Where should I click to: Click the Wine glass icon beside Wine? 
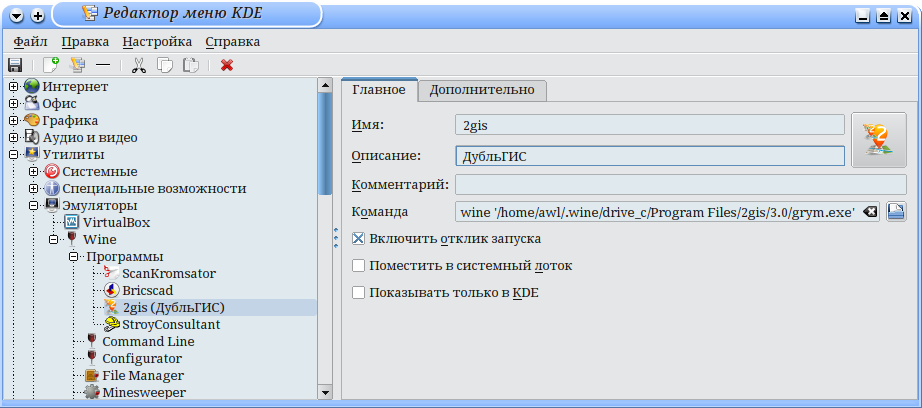72,239
